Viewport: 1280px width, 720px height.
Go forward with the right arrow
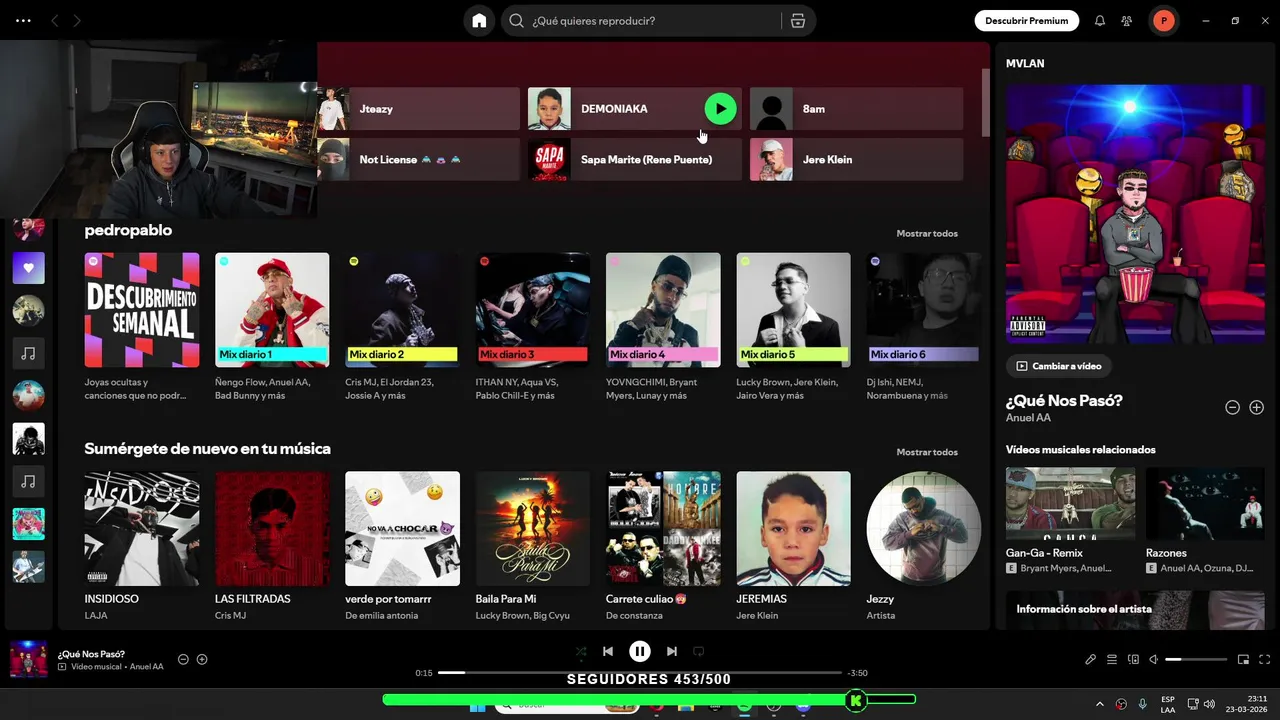77,21
